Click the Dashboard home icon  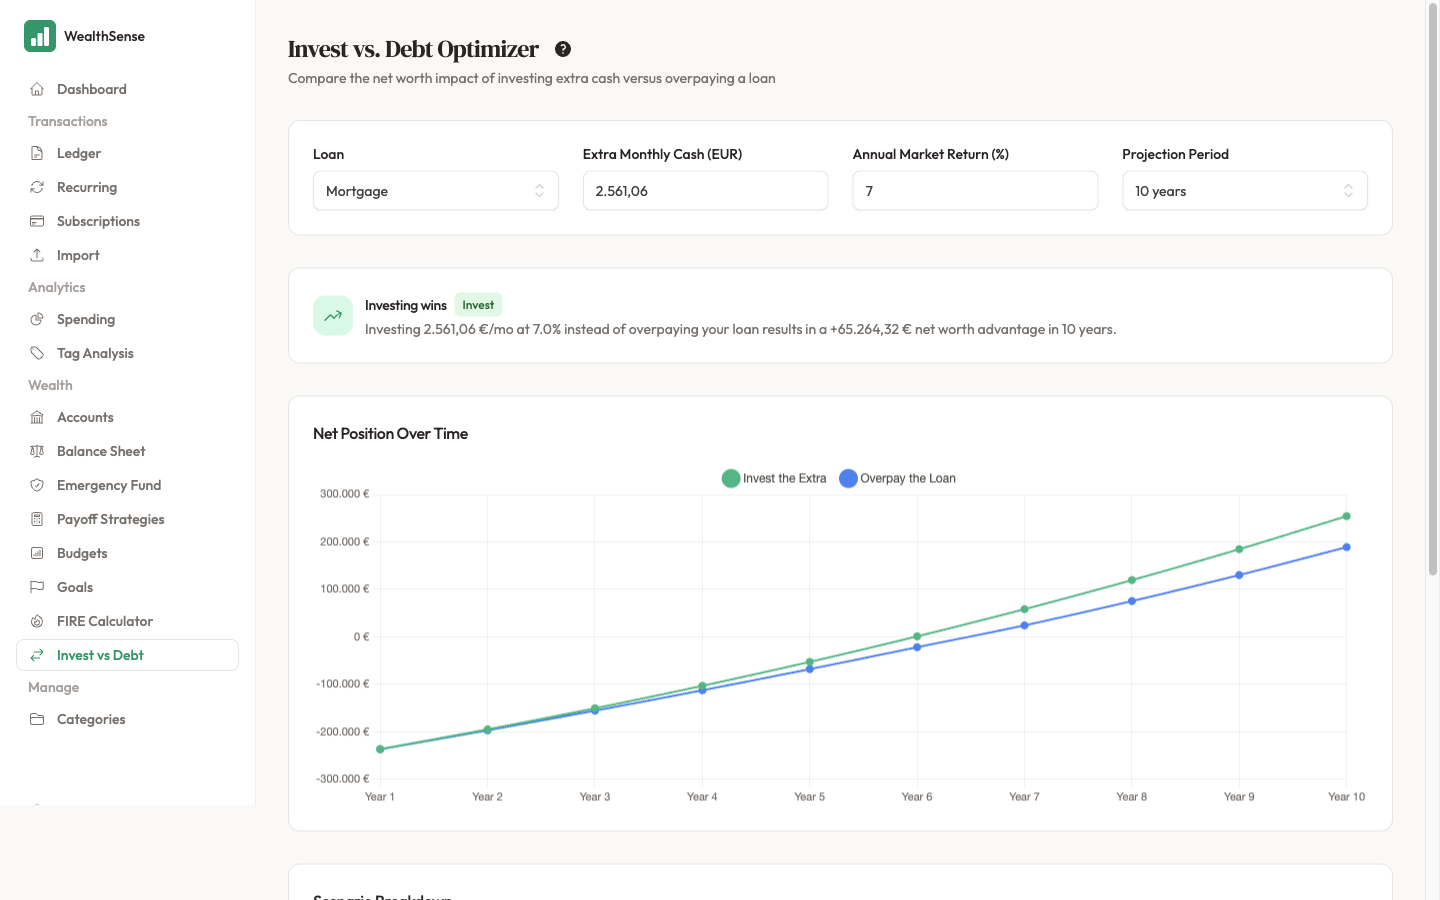tap(37, 89)
